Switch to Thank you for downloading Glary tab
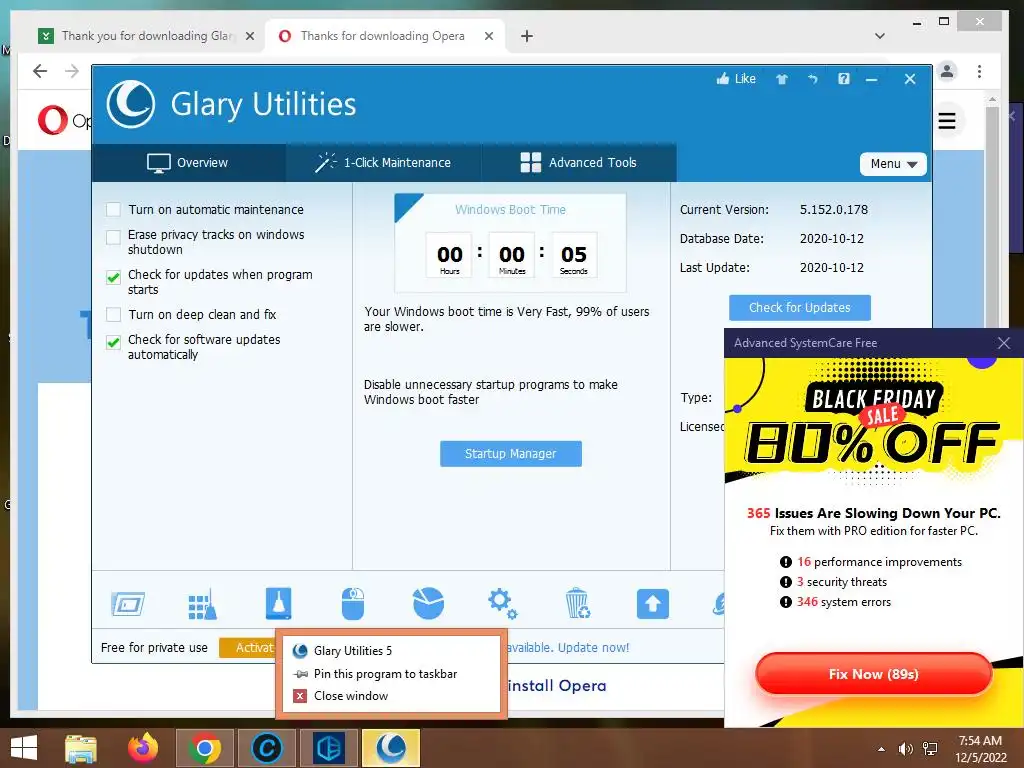Viewport: 1024px width, 768px height. [146, 36]
